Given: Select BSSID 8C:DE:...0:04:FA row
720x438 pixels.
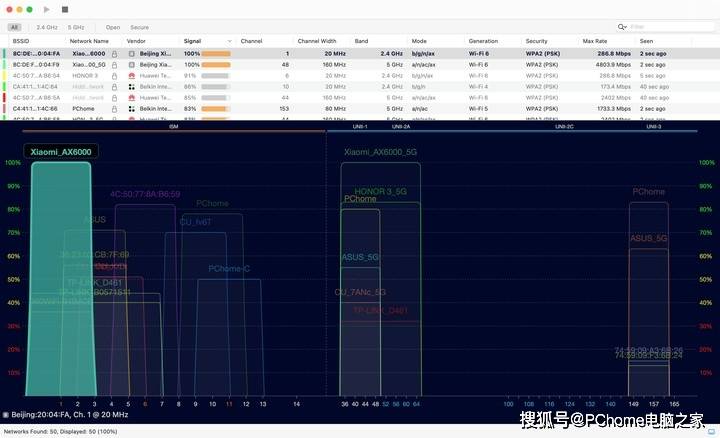Looking at the screenshot, I should 36,54.
